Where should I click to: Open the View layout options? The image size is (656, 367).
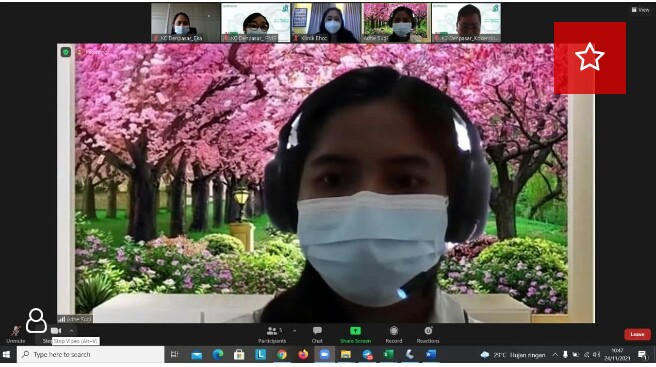coord(640,10)
